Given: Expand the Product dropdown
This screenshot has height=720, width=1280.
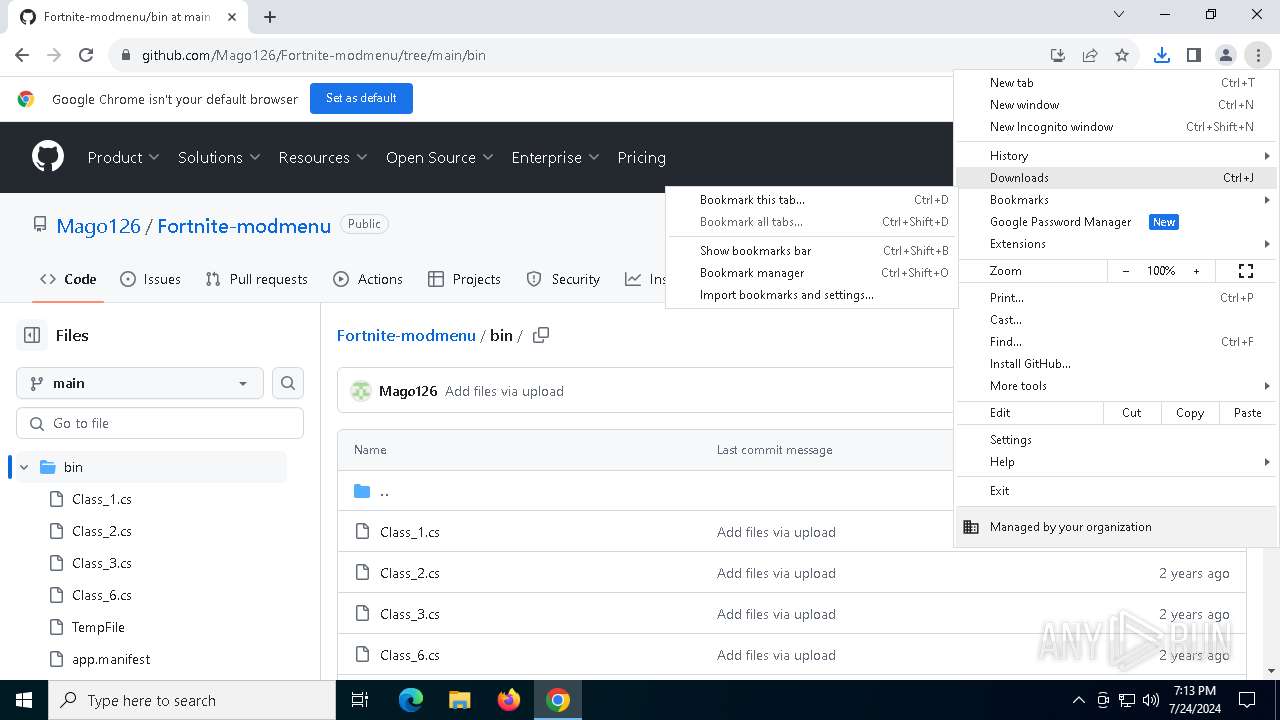Looking at the screenshot, I should 123,157.
